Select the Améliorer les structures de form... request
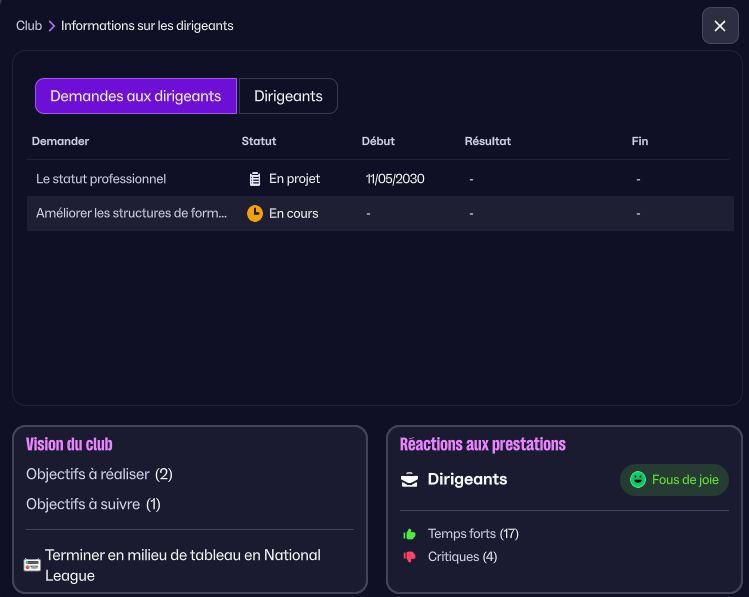 (380, 213)
